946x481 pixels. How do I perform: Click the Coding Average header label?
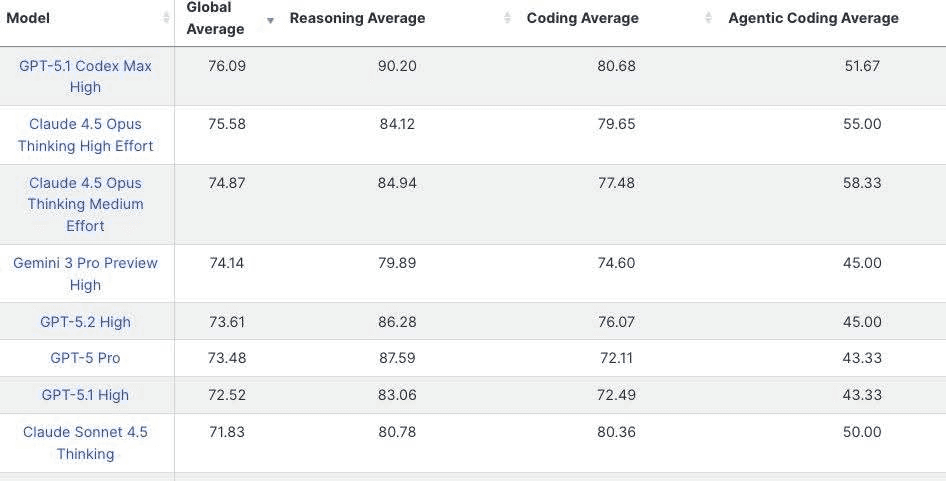pyautogui.click(x=582, y=18)
